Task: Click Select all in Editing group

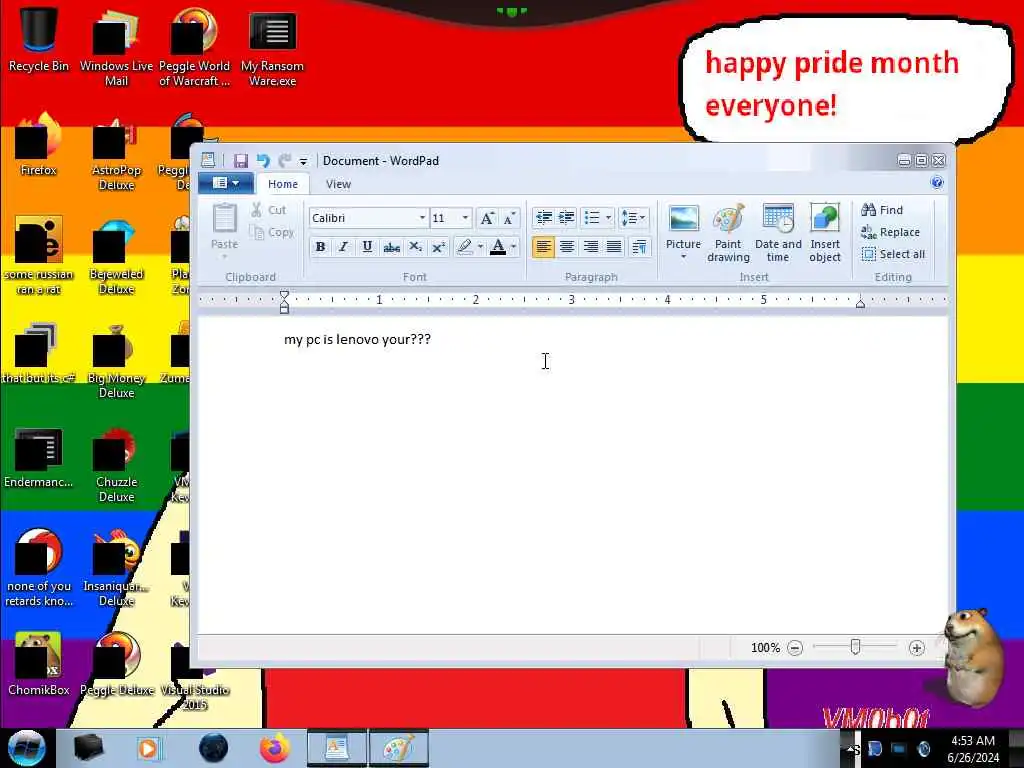Action: click(x=893, y=254)
